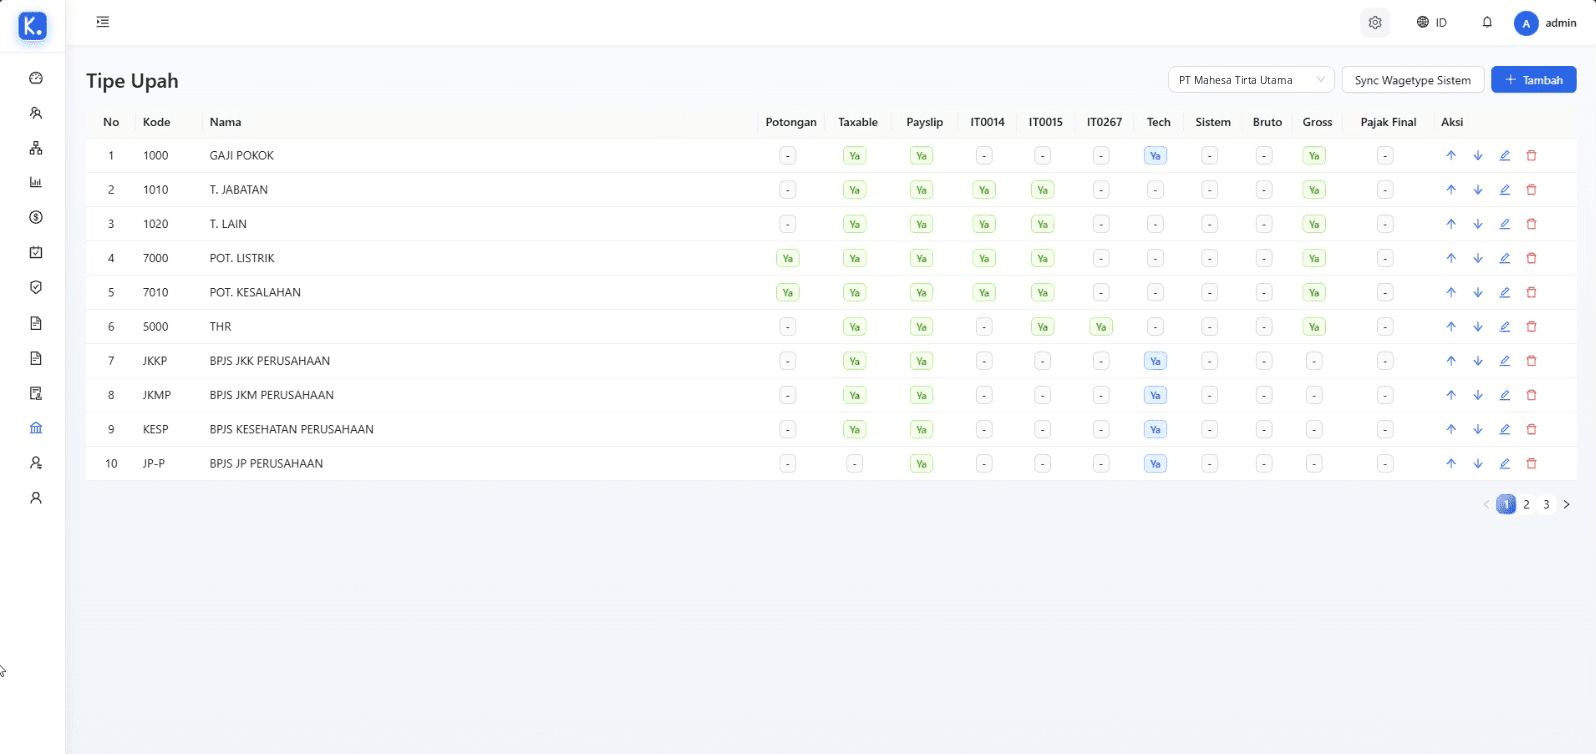
Task: Click the Tipe Upah page title
Action: point(132,81)
